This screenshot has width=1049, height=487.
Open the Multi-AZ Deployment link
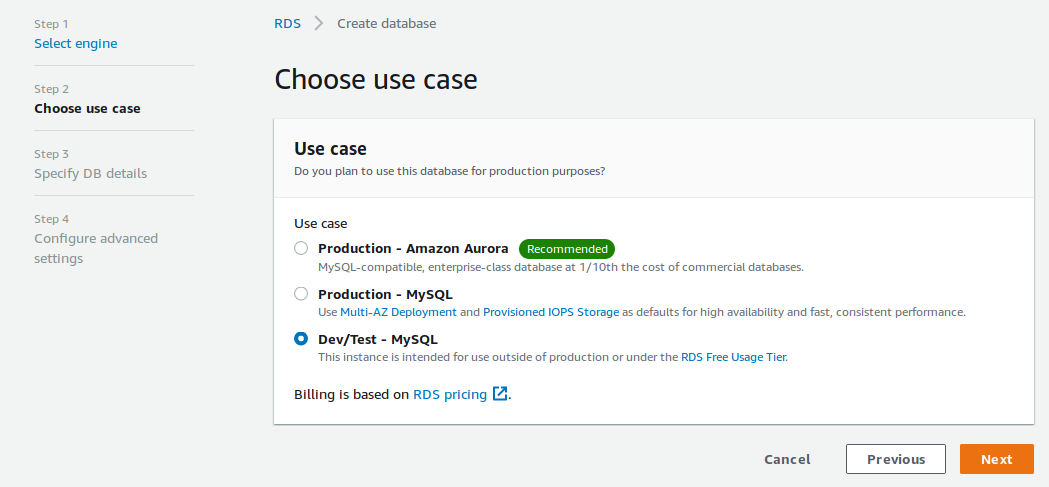click(399, 312)
